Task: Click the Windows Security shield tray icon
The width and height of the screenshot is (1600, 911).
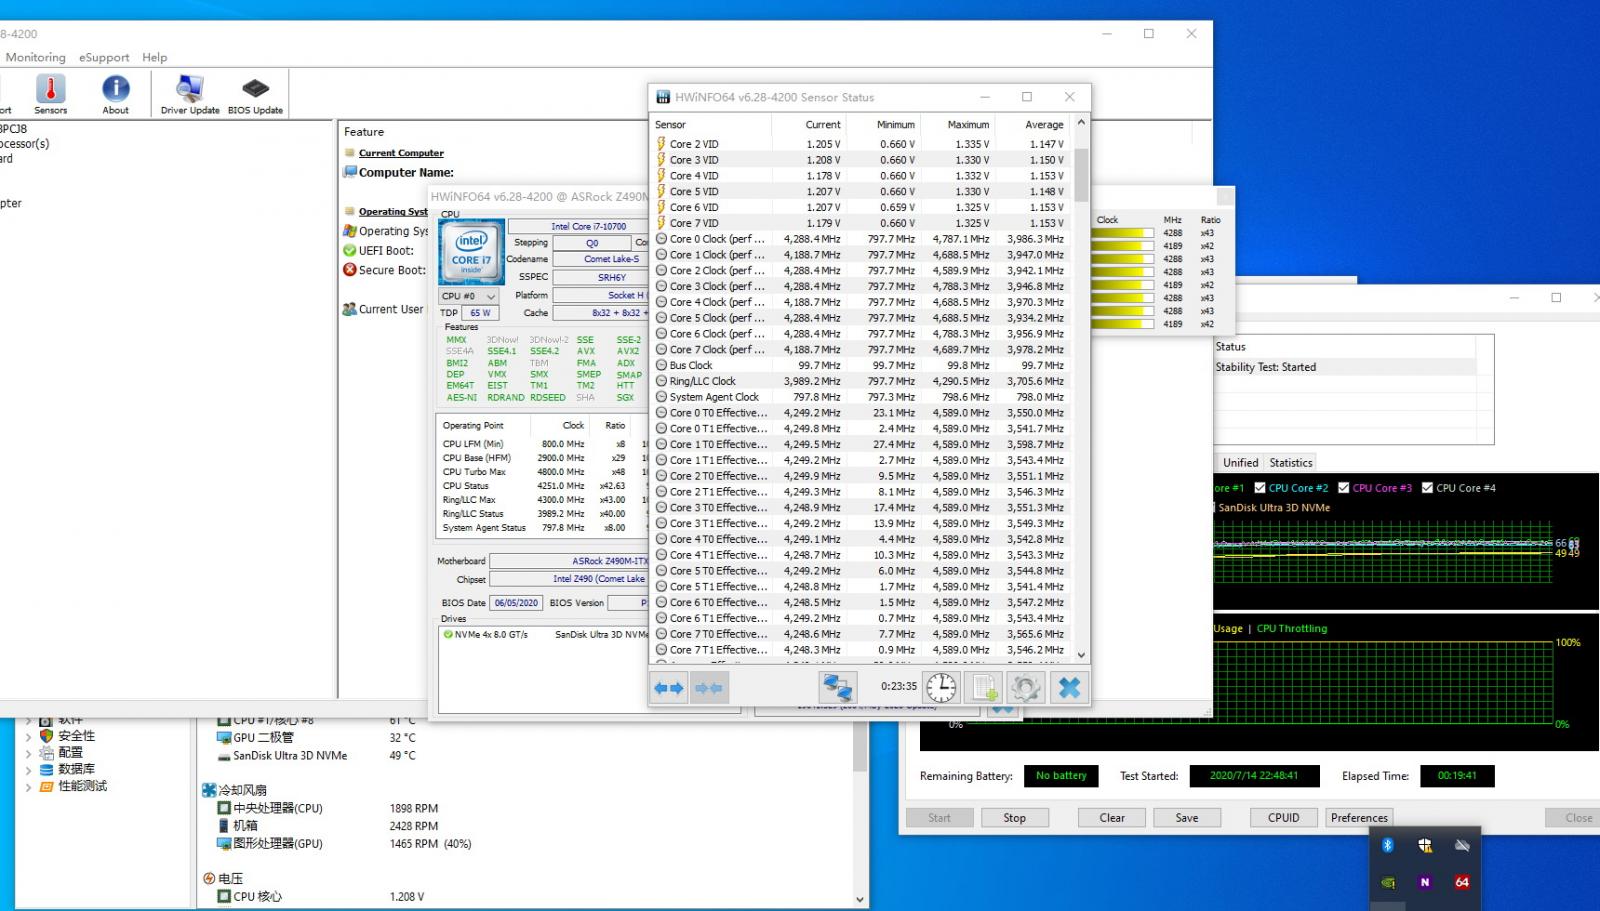Action: click(x=1425, y=845)
